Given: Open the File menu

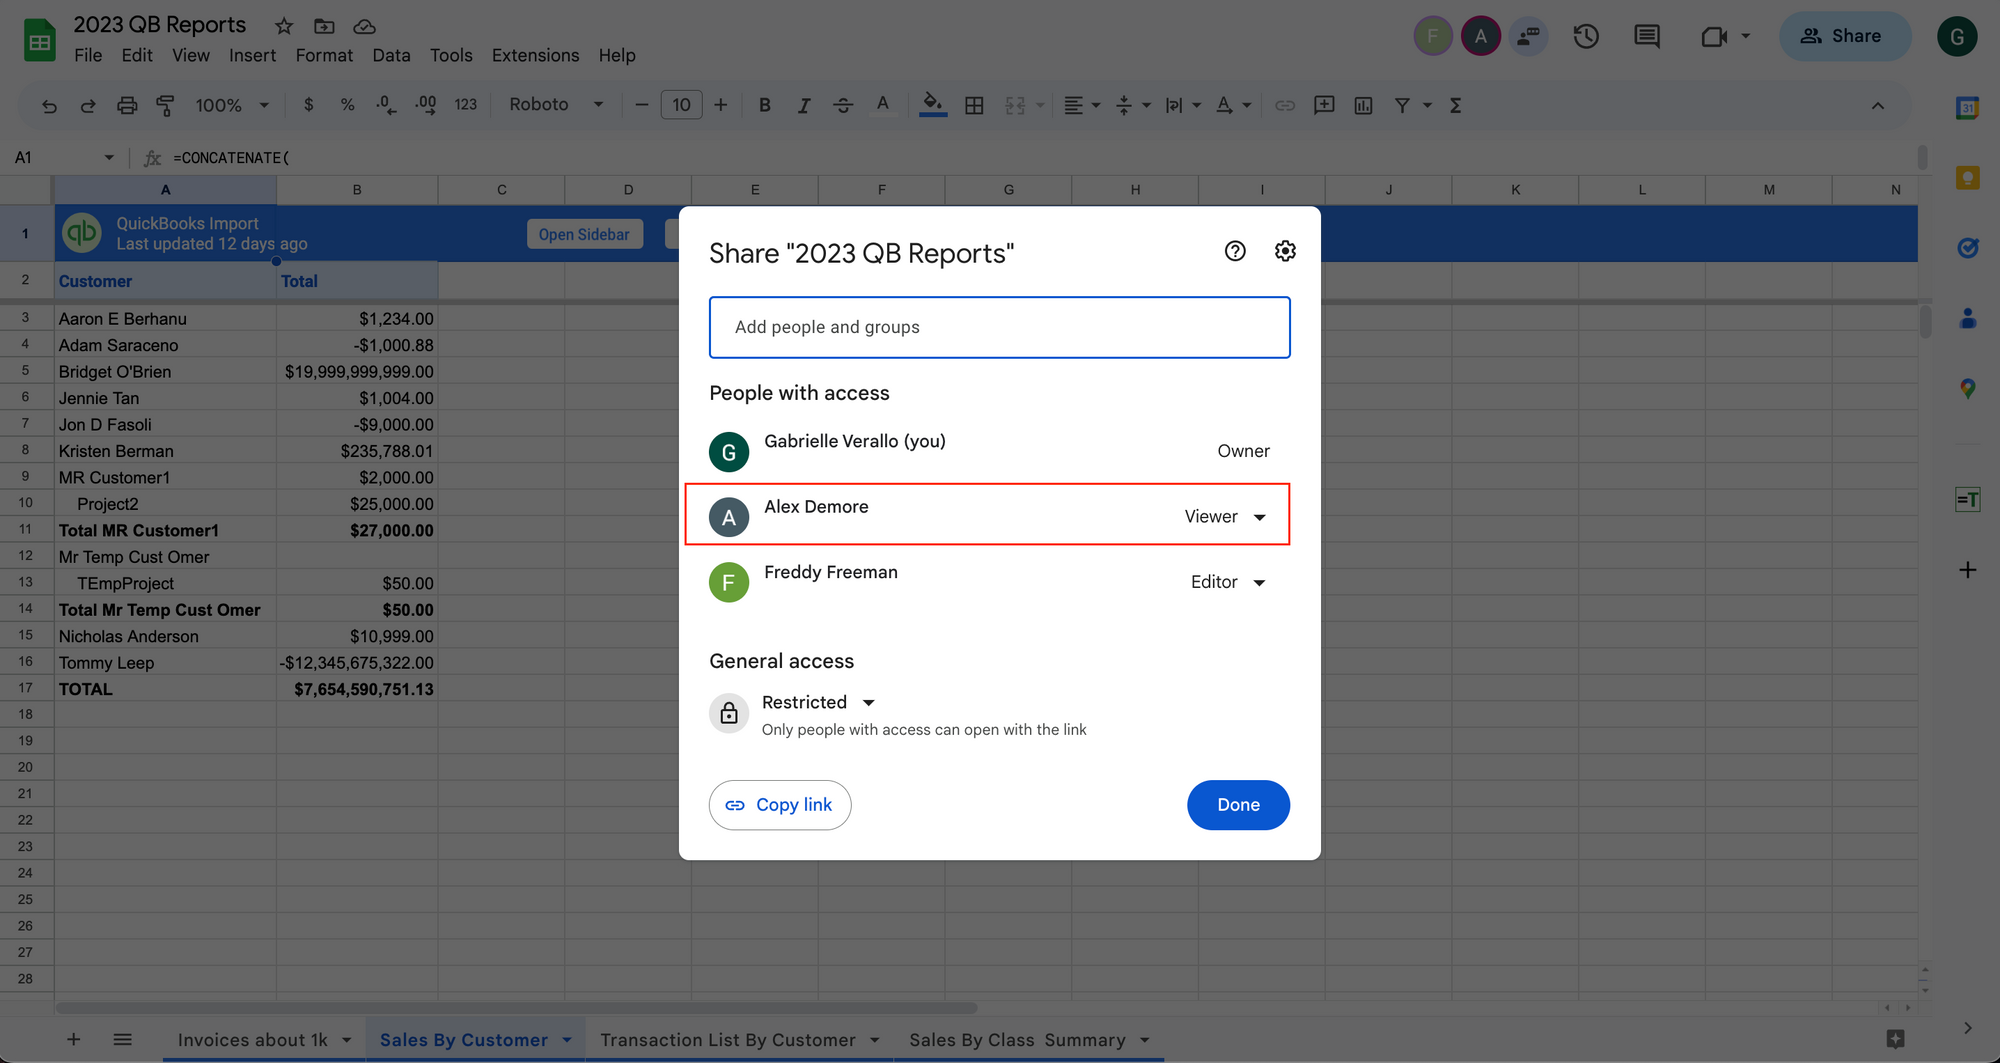Looking at the screenshot, I should click(x=88, y=55).
